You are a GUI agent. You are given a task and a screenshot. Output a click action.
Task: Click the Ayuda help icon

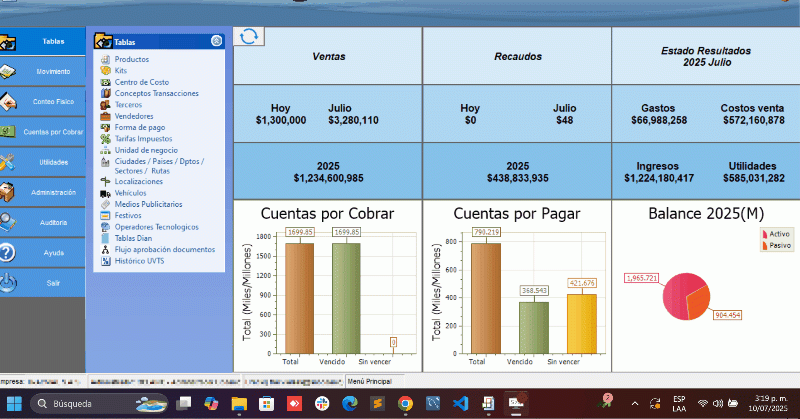pyautogui.click(x=9, y=253)
